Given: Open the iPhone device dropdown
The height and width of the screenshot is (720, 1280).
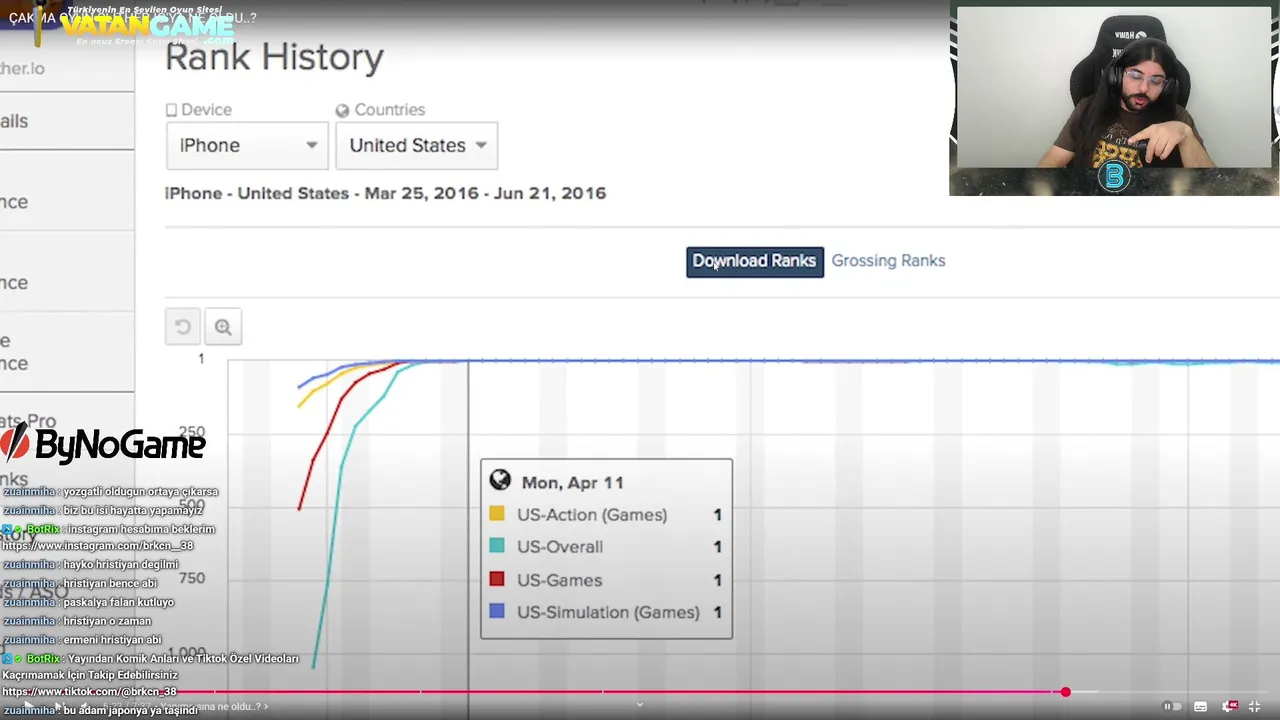Looking at the screenshot, I should click(247, 145).
